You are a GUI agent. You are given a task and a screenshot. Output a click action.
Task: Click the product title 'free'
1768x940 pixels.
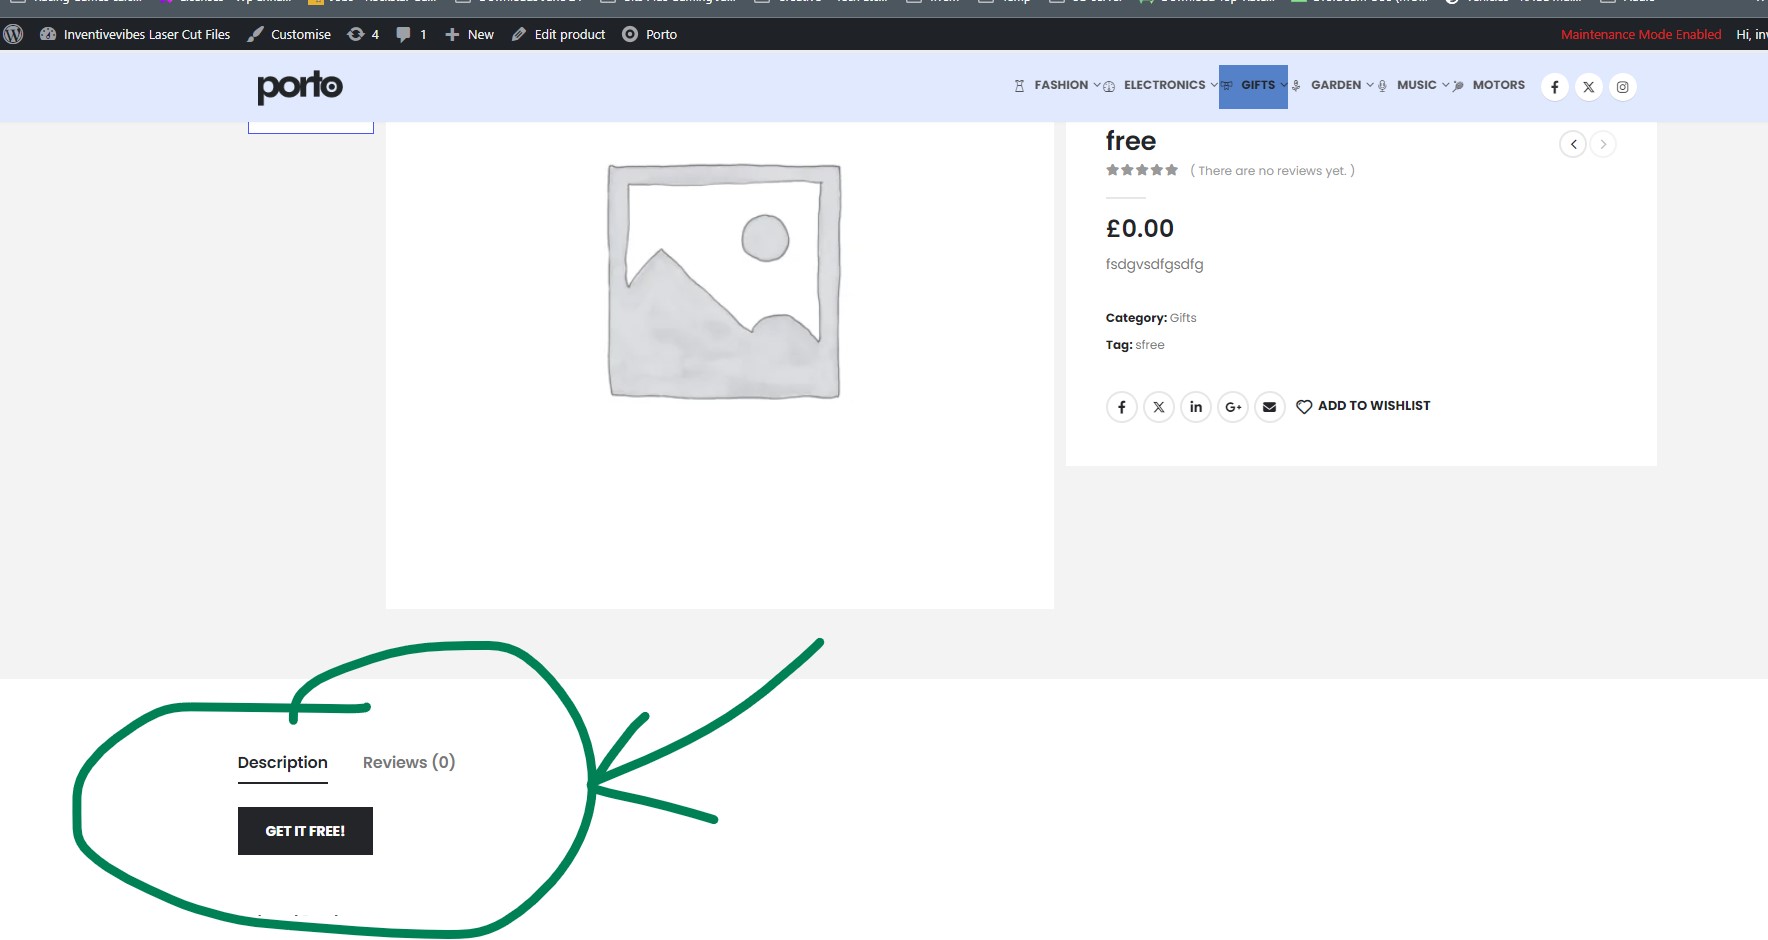1131,141
